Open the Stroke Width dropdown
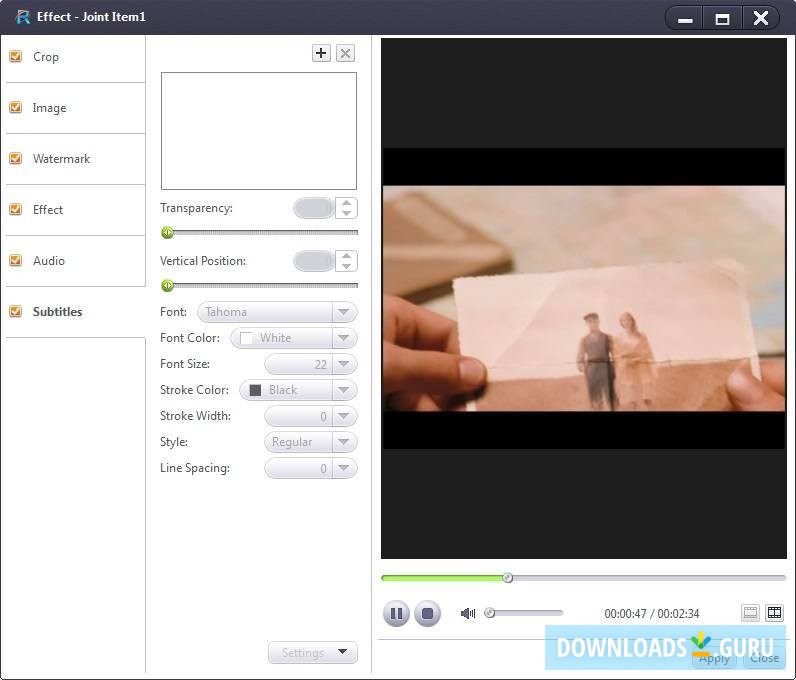Image resolution: width=796 pixels, height=680 pixels. pyautogui.click(x=311, y=416)
